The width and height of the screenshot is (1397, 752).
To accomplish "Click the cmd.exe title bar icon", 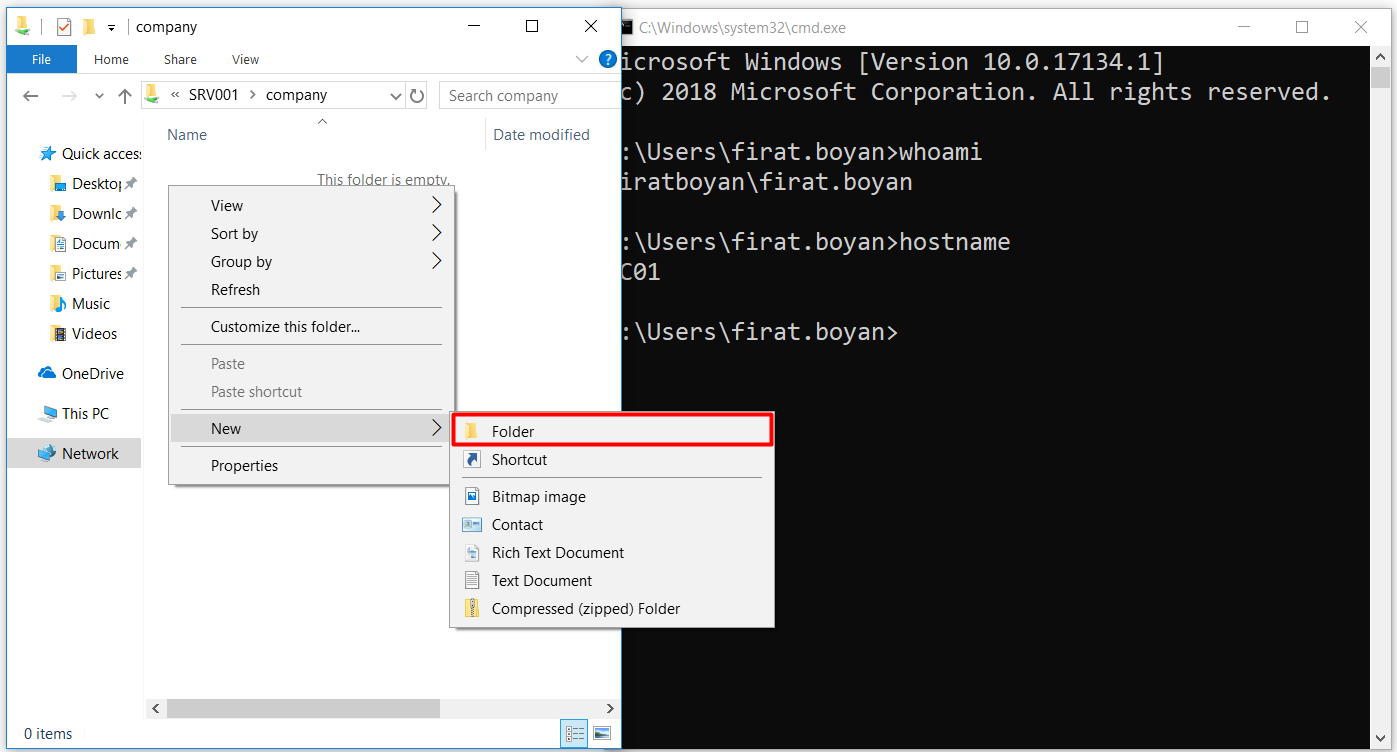I will [626, 28].
